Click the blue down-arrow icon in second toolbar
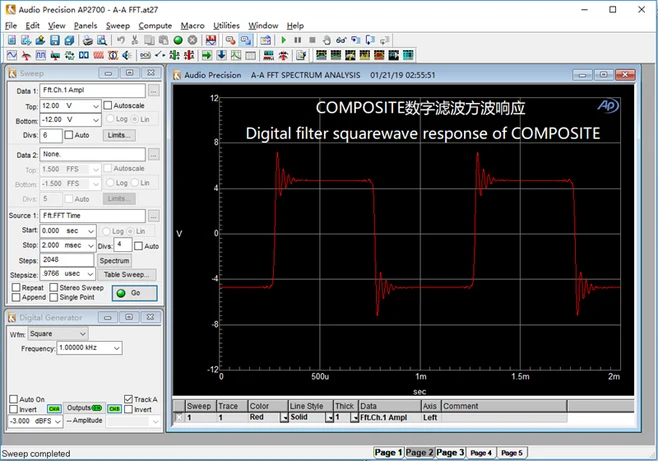658x461 pixels. click(221, 55)
